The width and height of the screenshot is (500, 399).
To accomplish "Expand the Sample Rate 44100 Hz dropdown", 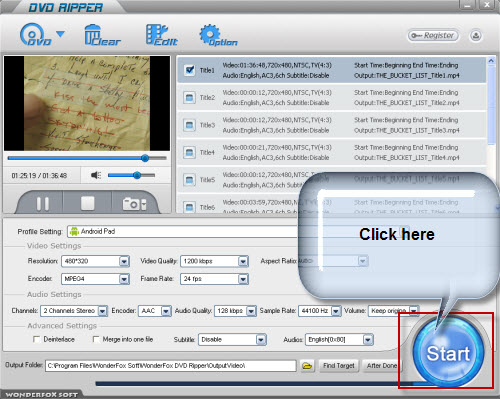I will coord(336,311).
